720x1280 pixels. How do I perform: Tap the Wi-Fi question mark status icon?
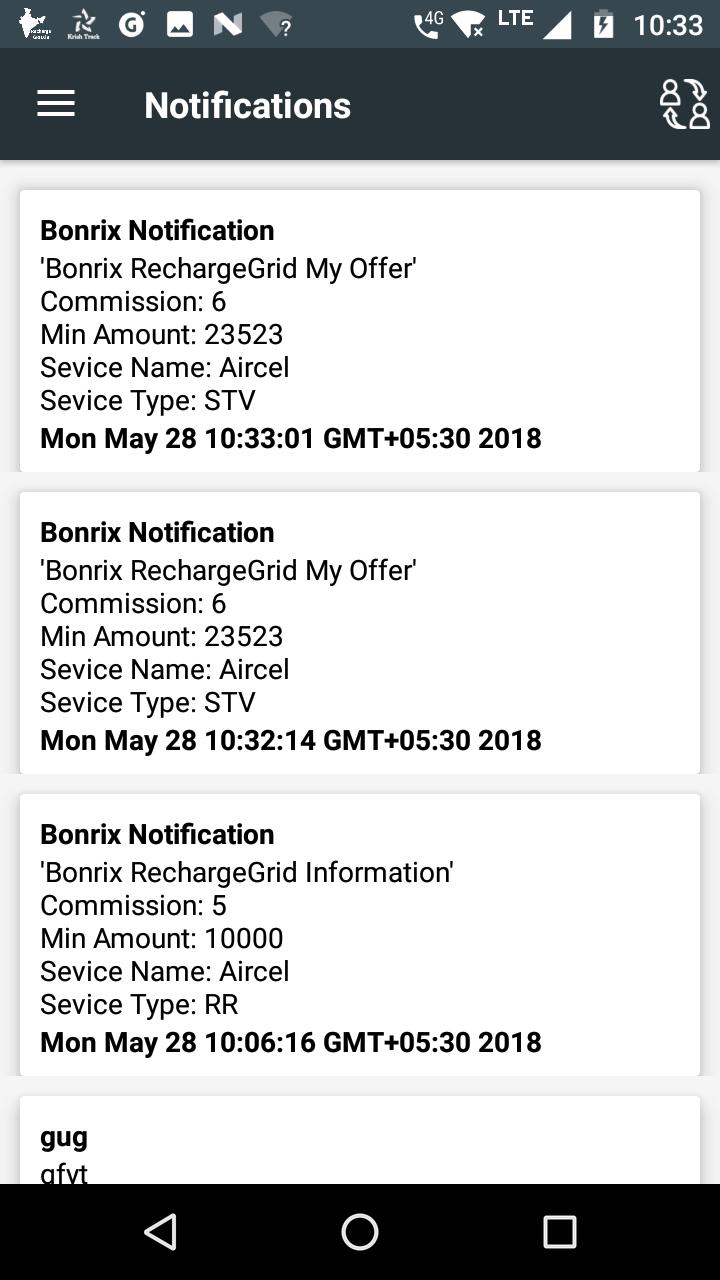277,24
